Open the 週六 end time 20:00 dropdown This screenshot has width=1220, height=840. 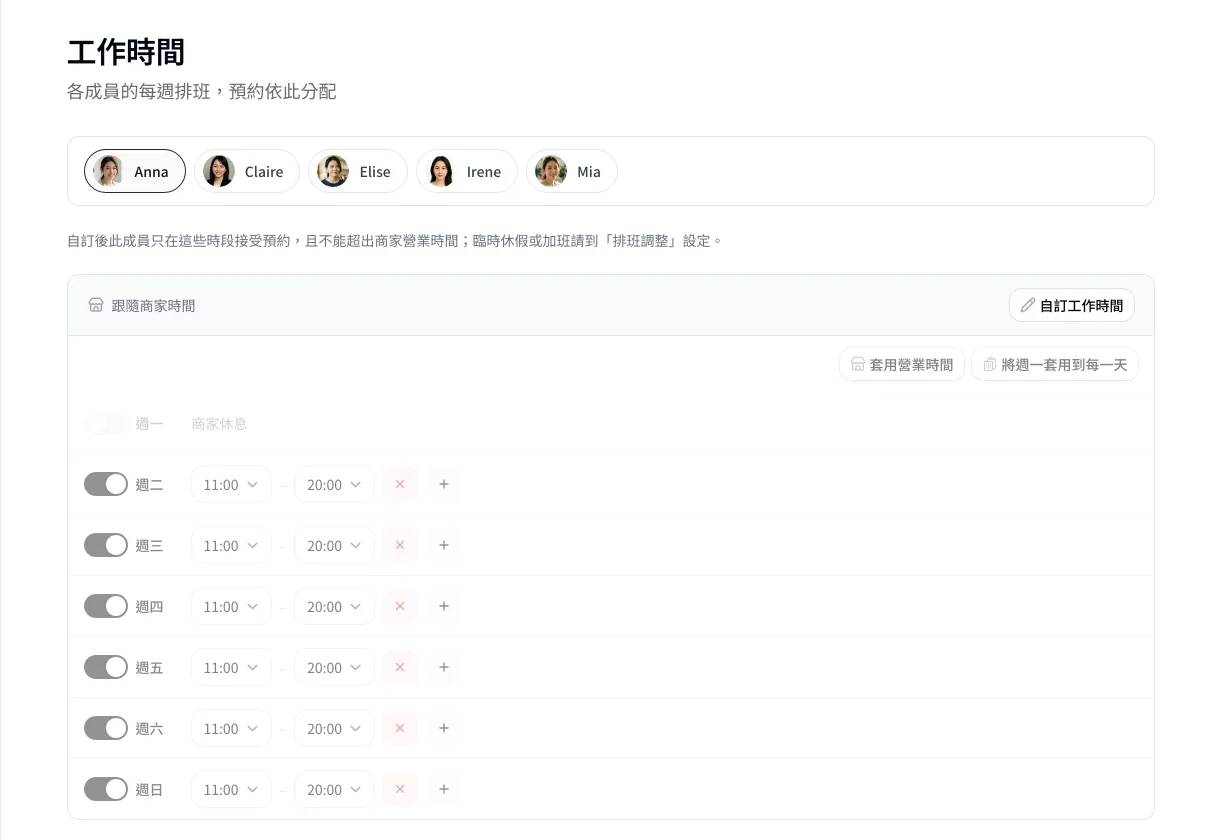pos(334,728)
